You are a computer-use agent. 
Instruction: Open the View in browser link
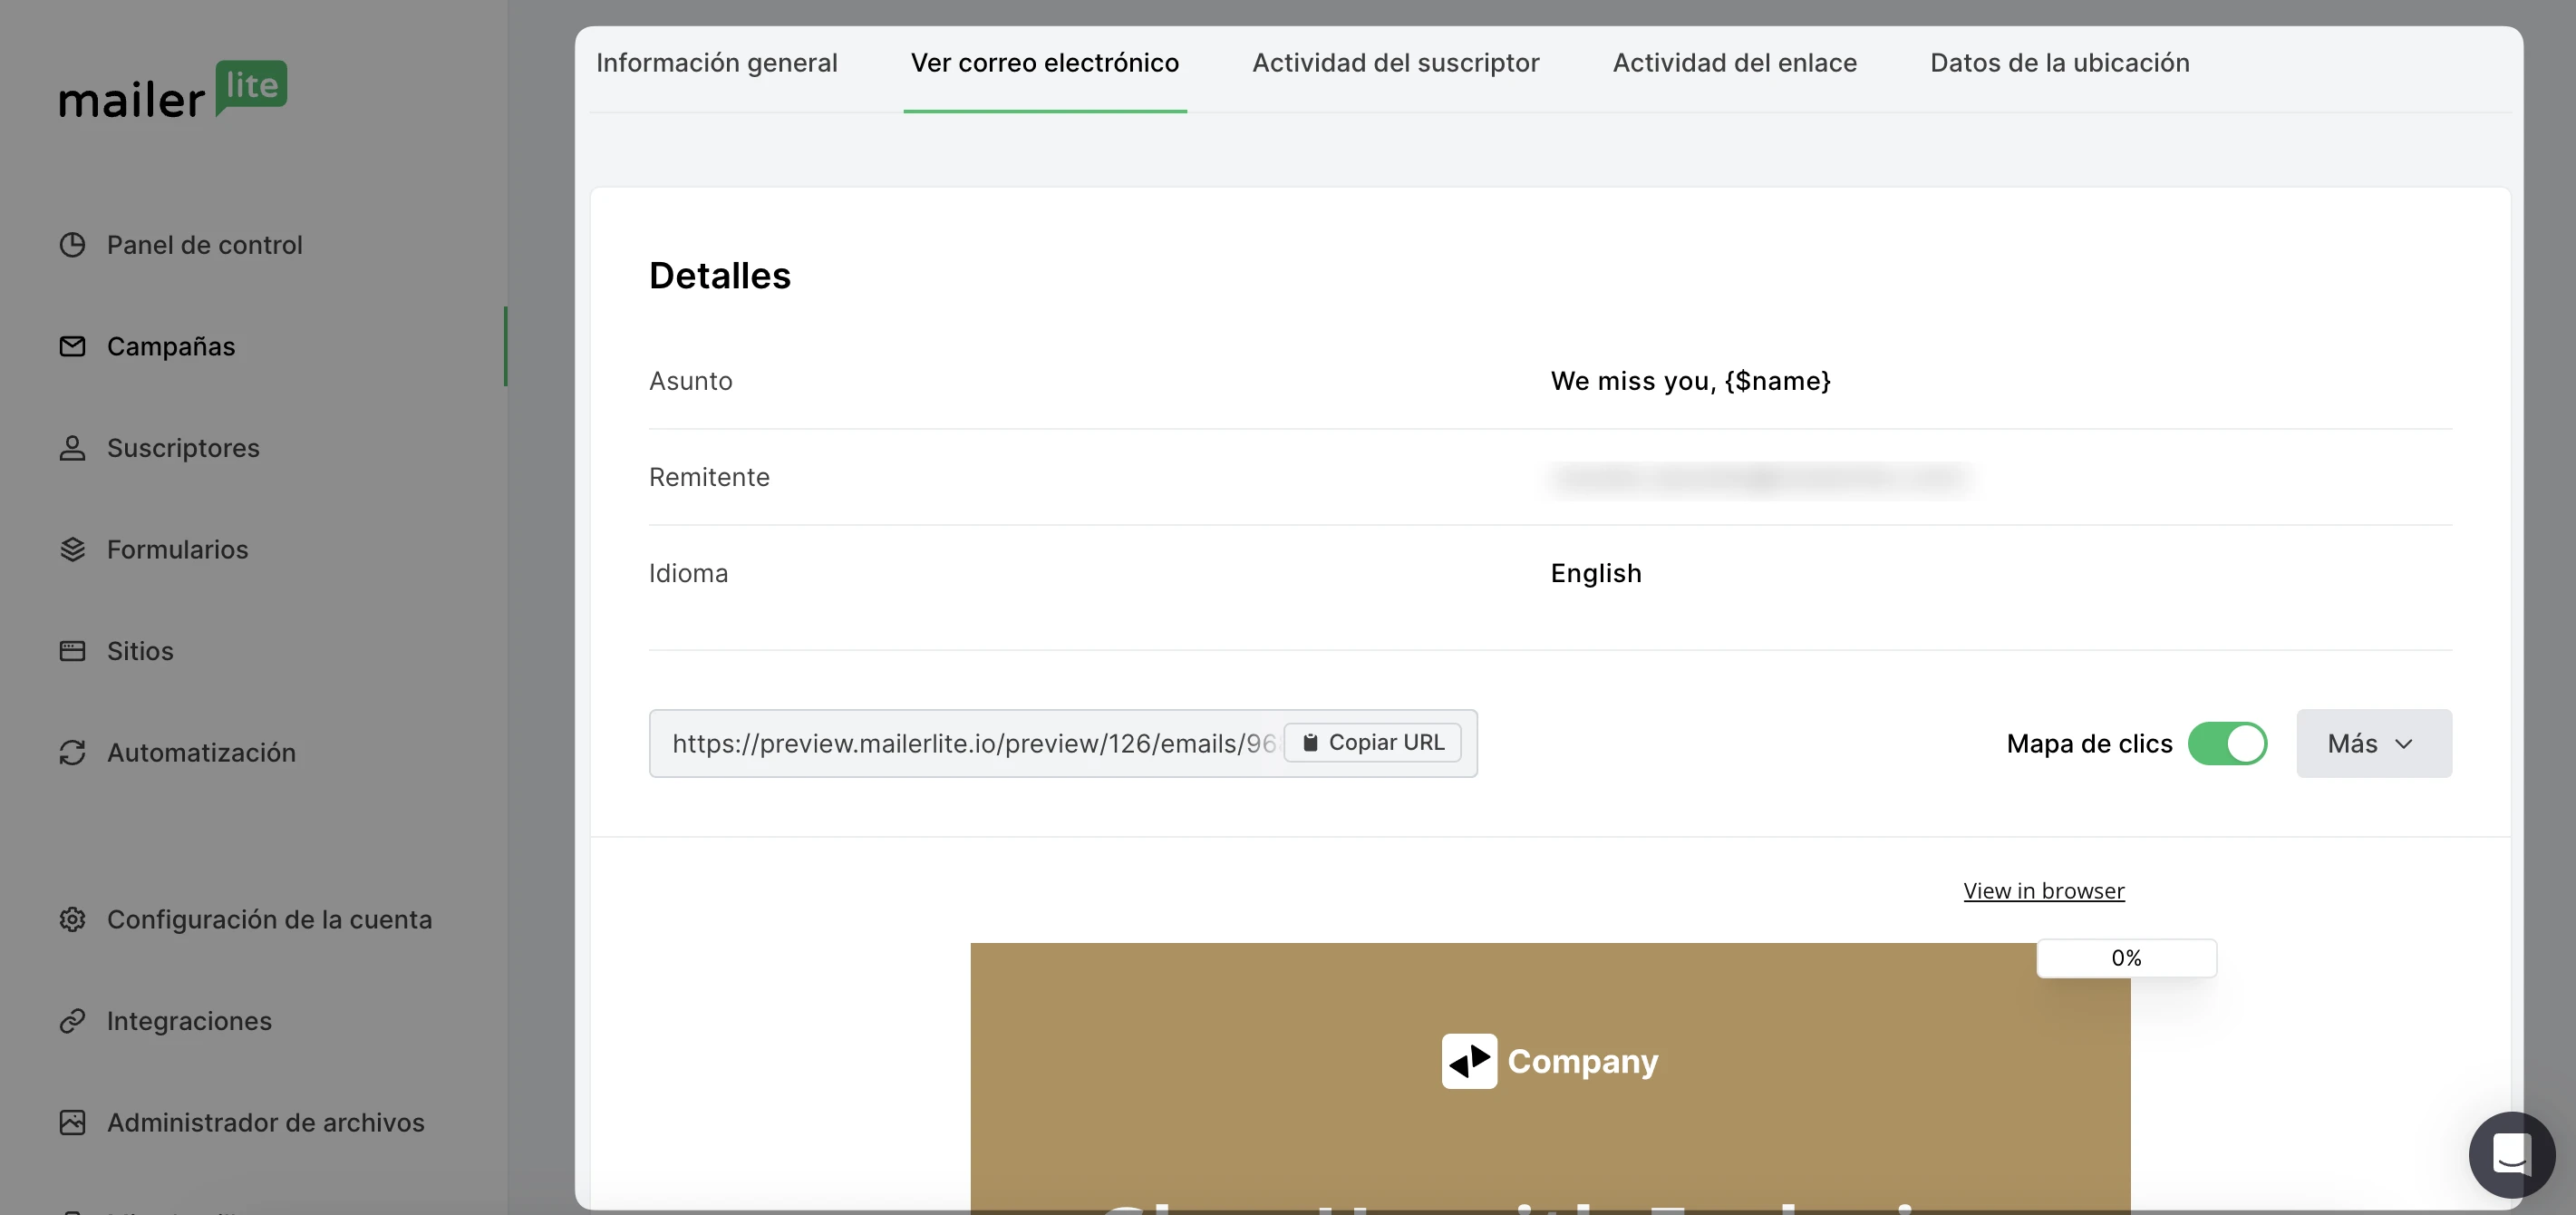coord(2043,890)
